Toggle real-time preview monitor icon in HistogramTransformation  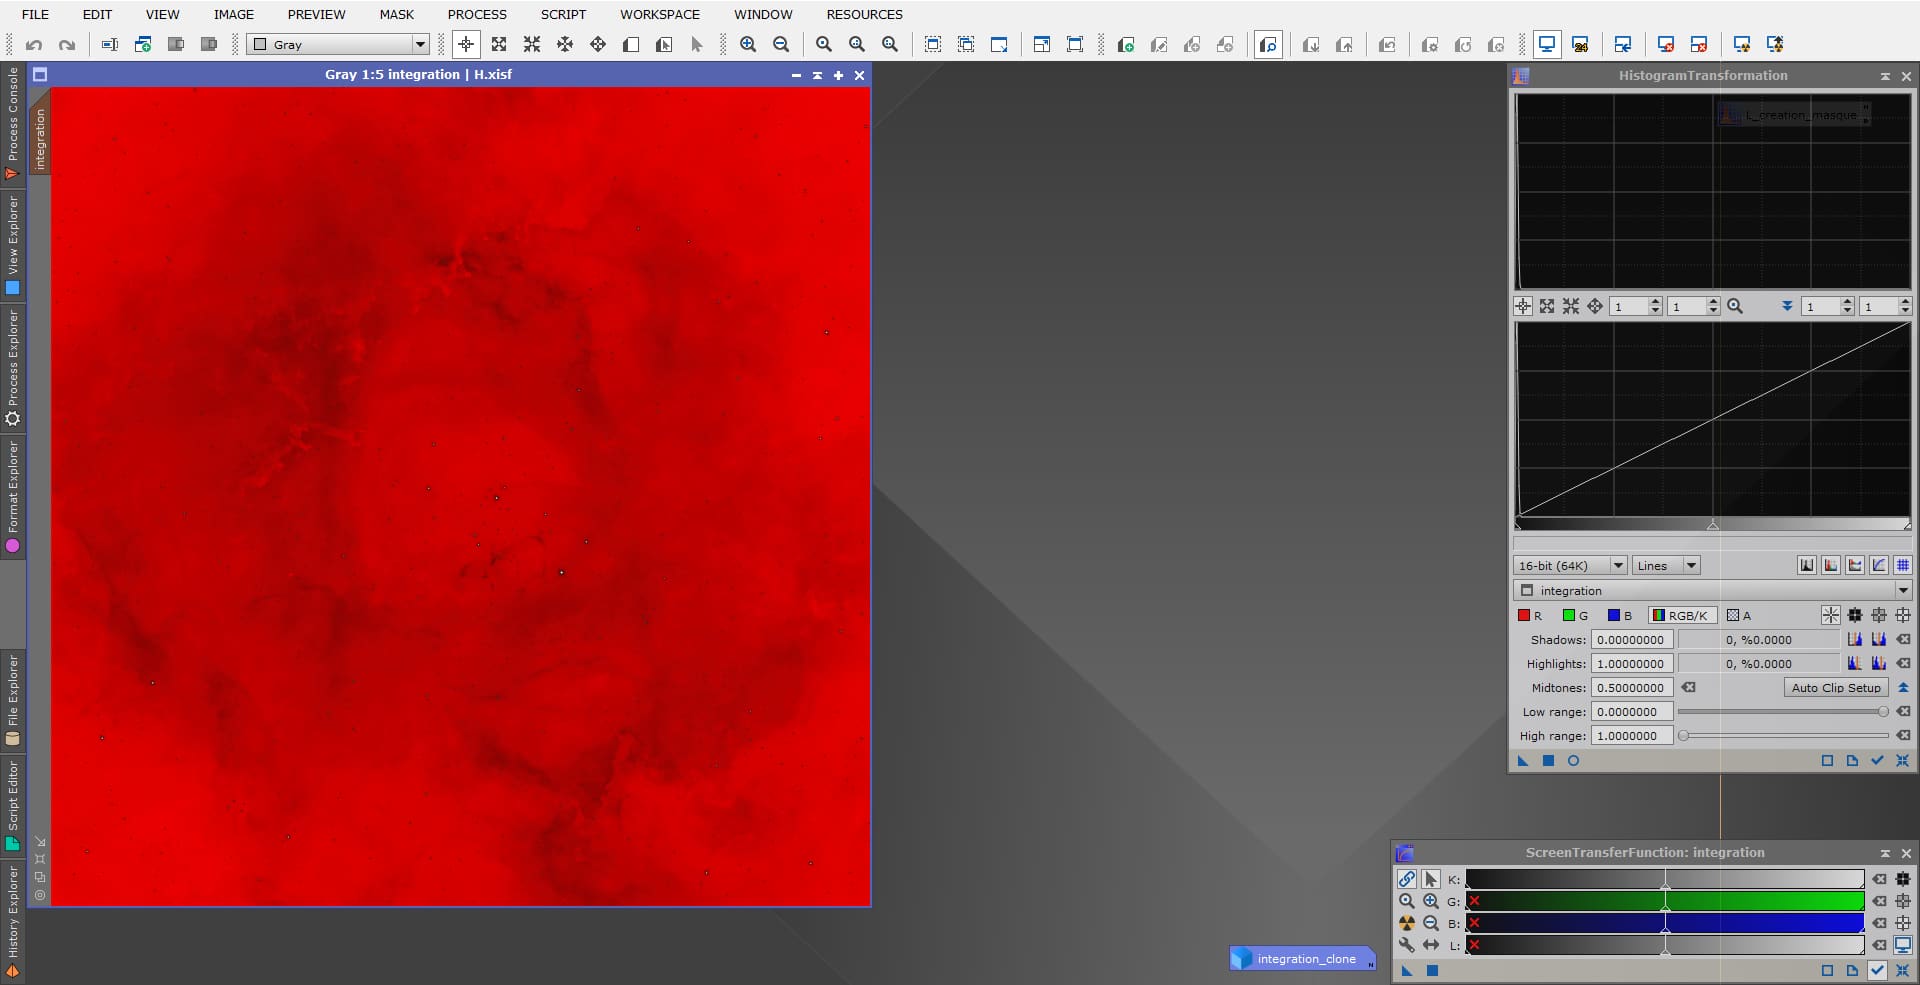tap(1573, 760)
